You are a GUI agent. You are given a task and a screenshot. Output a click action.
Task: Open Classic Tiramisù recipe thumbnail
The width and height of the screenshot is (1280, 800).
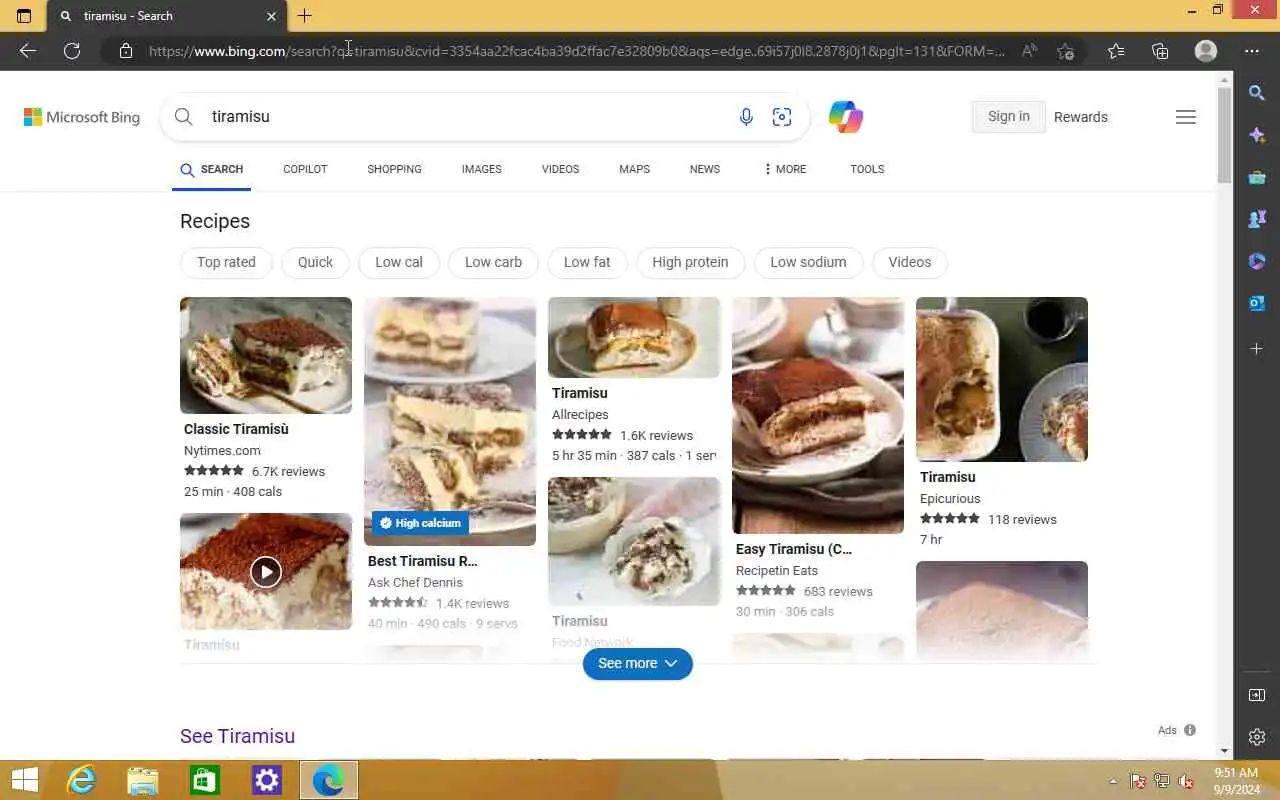pyautogui.click(x=266, y=355)
